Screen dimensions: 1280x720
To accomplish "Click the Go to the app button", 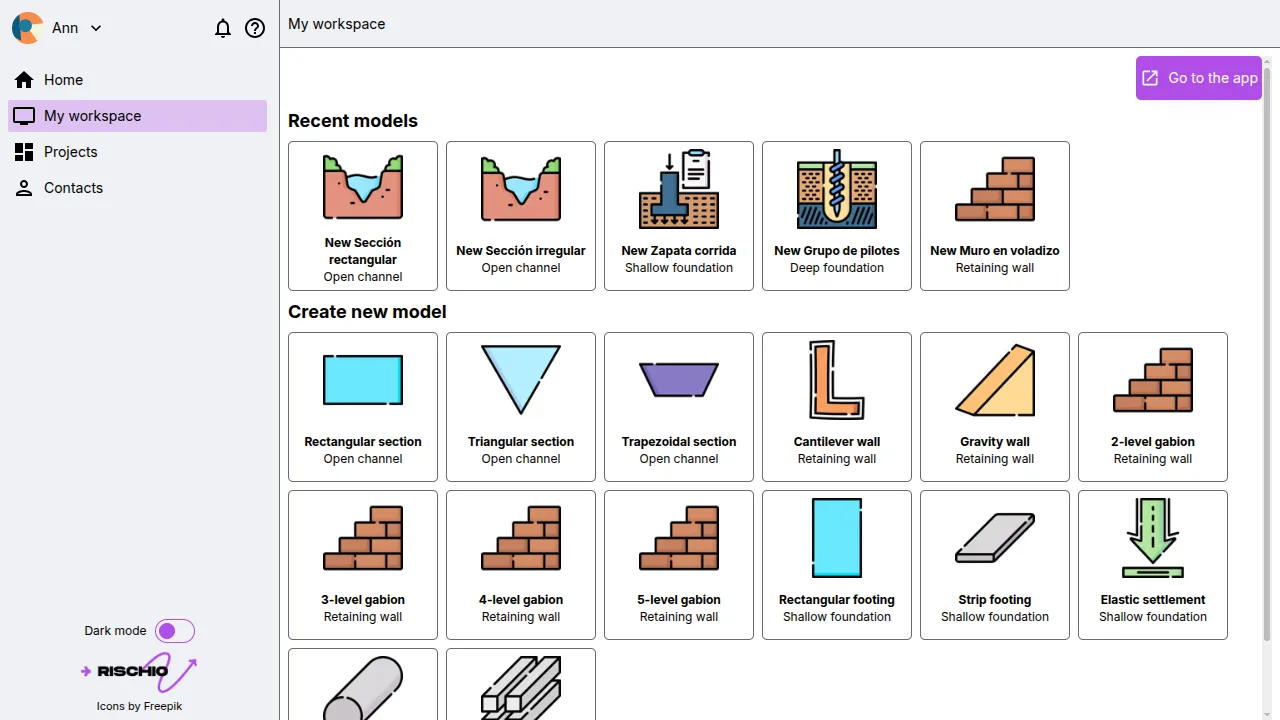I will pos(1198,78).
